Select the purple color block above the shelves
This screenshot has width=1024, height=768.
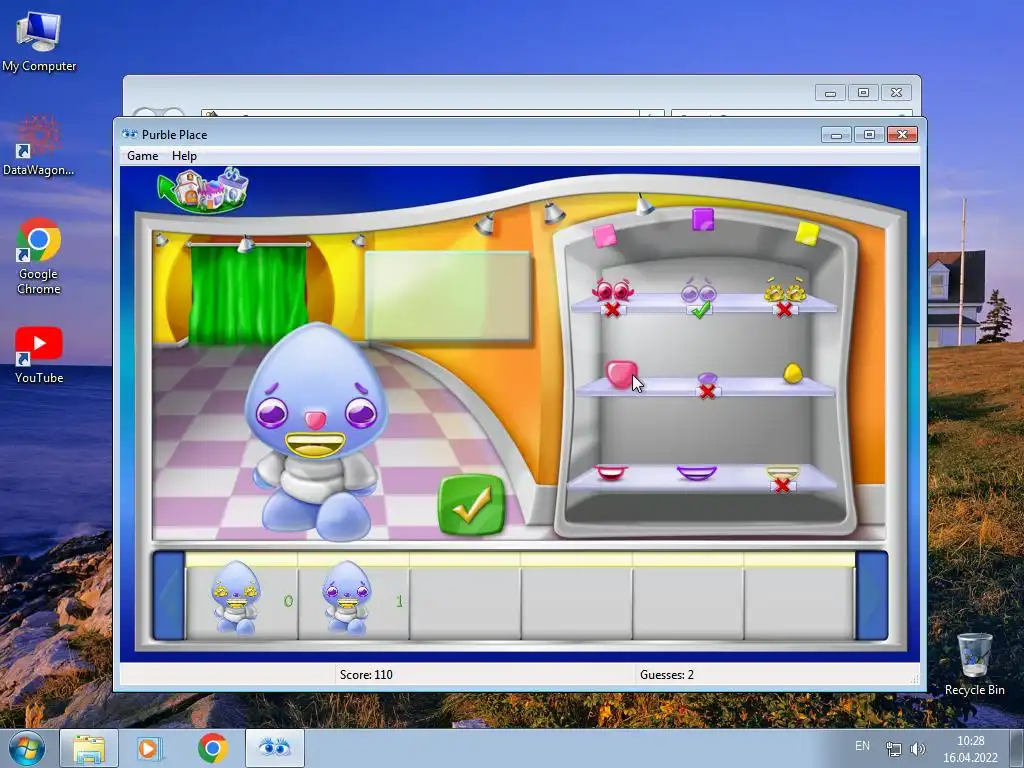click(x=703, y=219)
